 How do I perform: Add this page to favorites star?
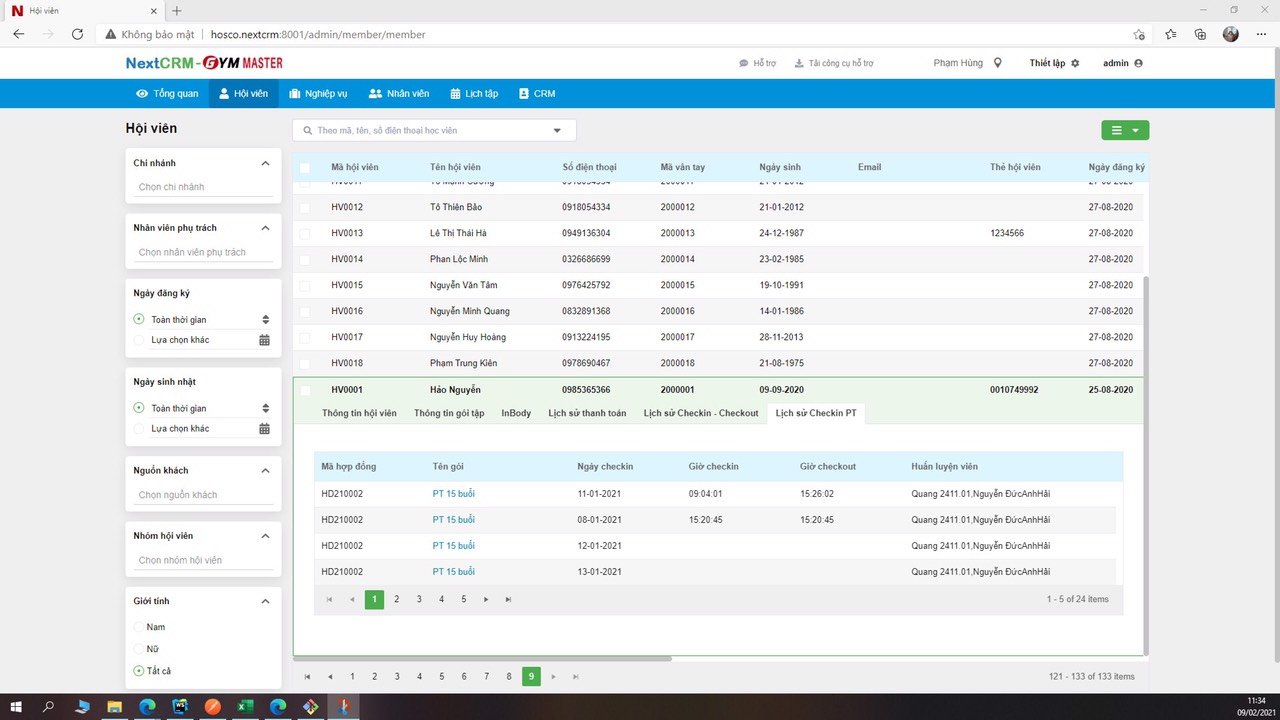(x=1139, y=34)
